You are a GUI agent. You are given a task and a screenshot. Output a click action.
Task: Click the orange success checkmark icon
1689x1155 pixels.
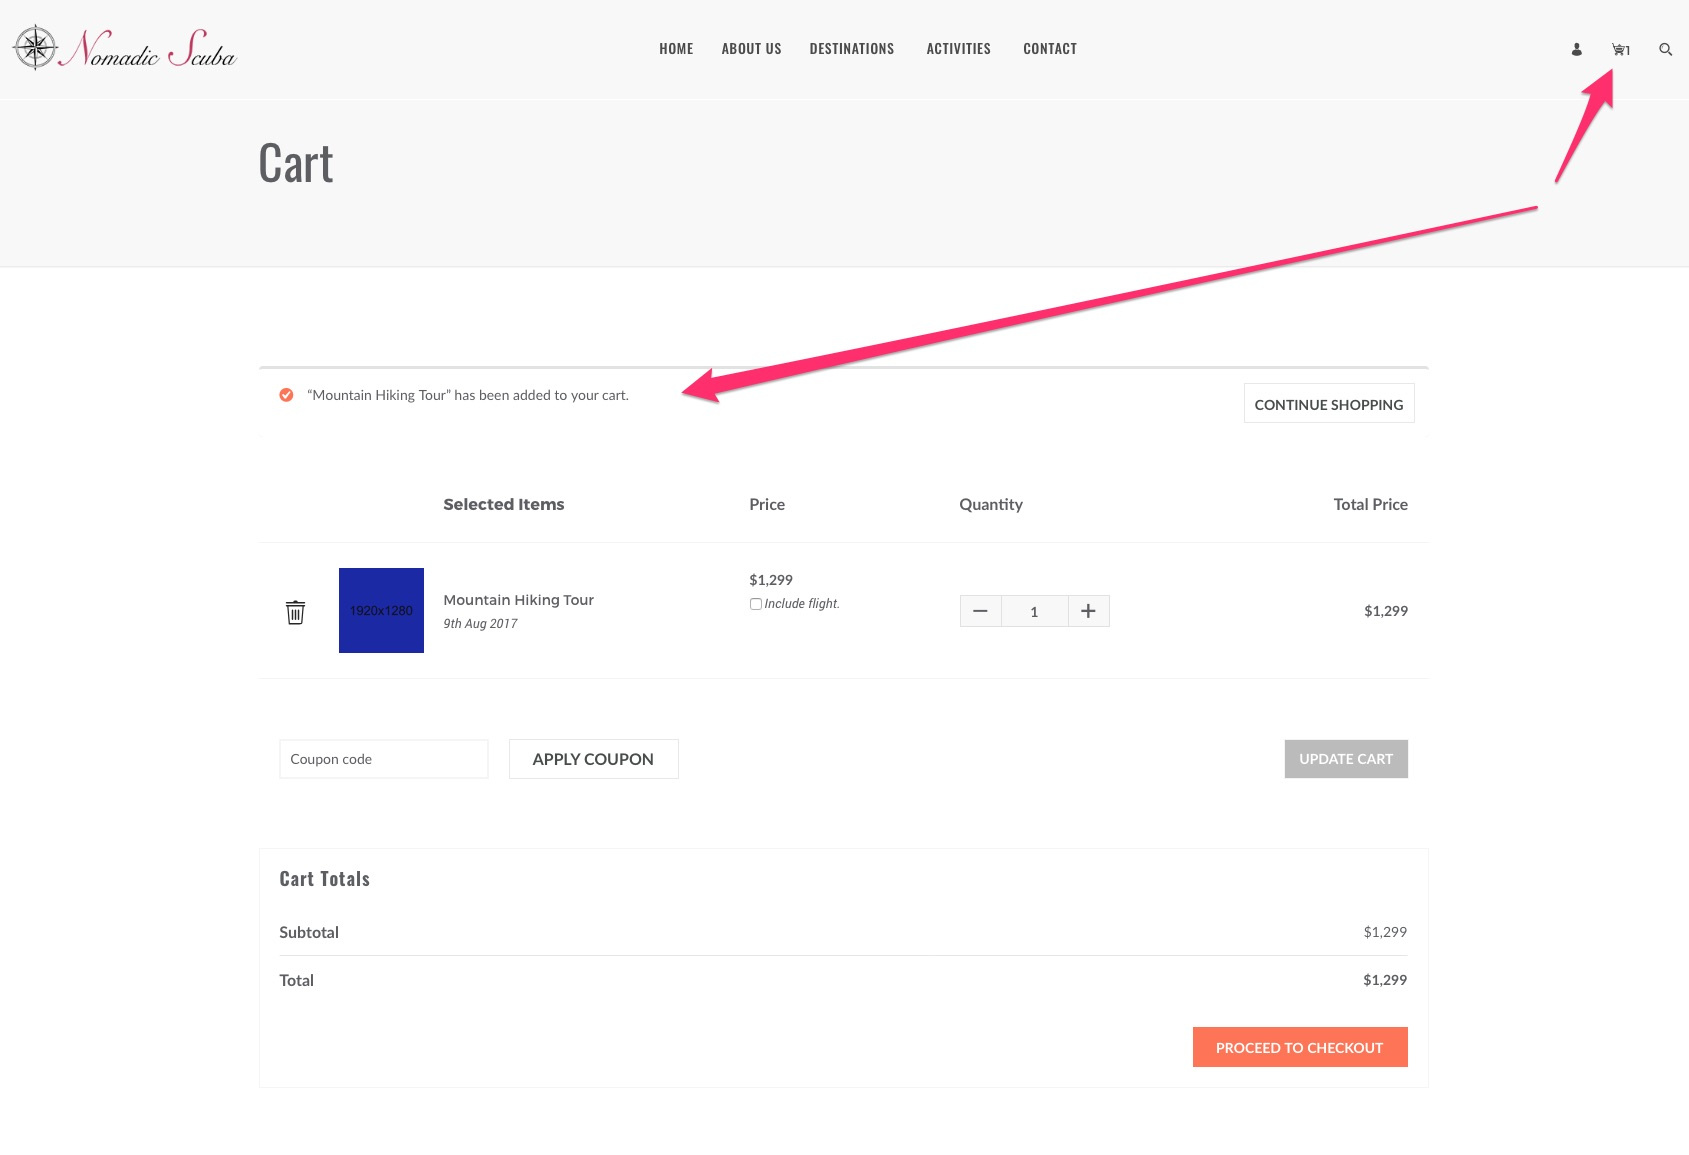pyautogui.click(x=286, y=395)
